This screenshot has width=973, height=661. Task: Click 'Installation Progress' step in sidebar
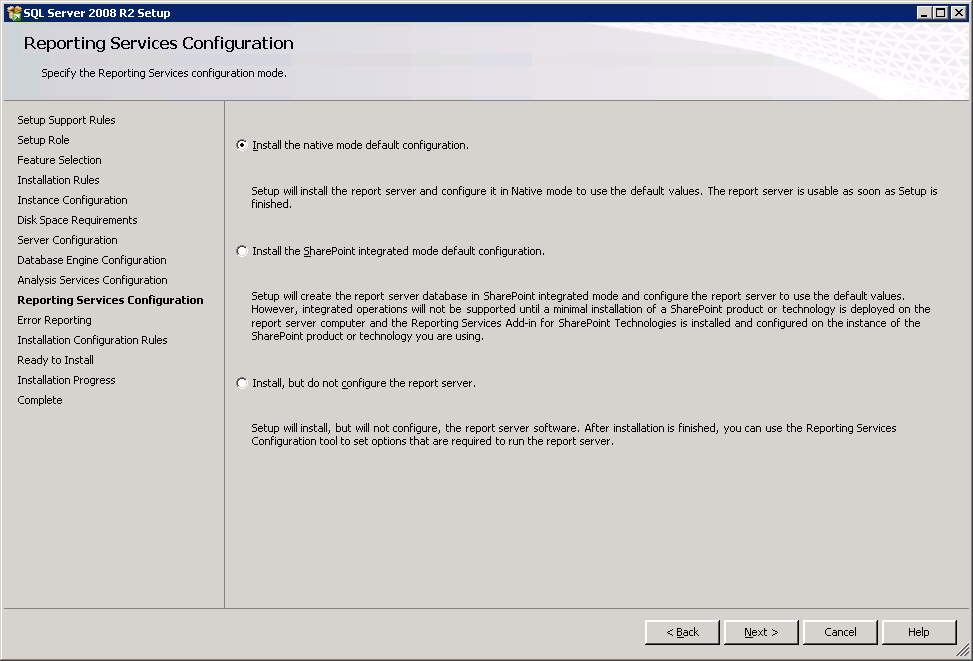[66, 380]
